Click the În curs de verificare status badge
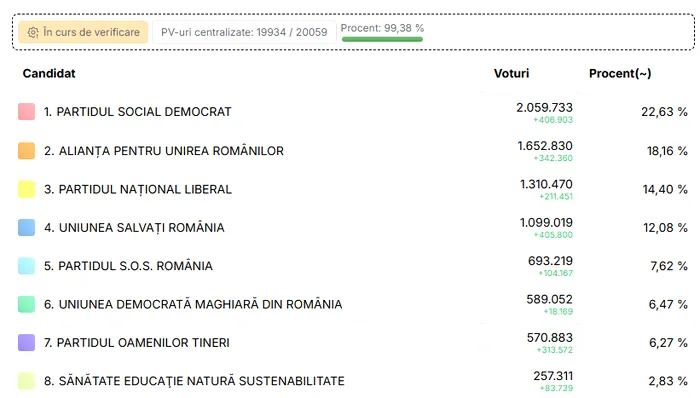Screen dimensions: 700x398 click(83, 32)
